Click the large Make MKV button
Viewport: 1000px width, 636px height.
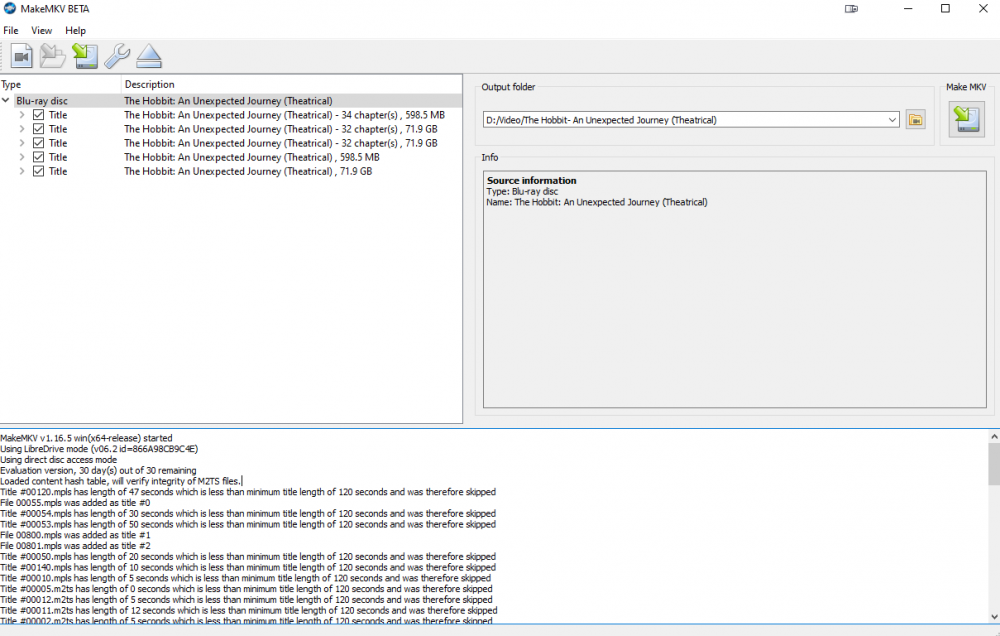click(x=966, y=119)
